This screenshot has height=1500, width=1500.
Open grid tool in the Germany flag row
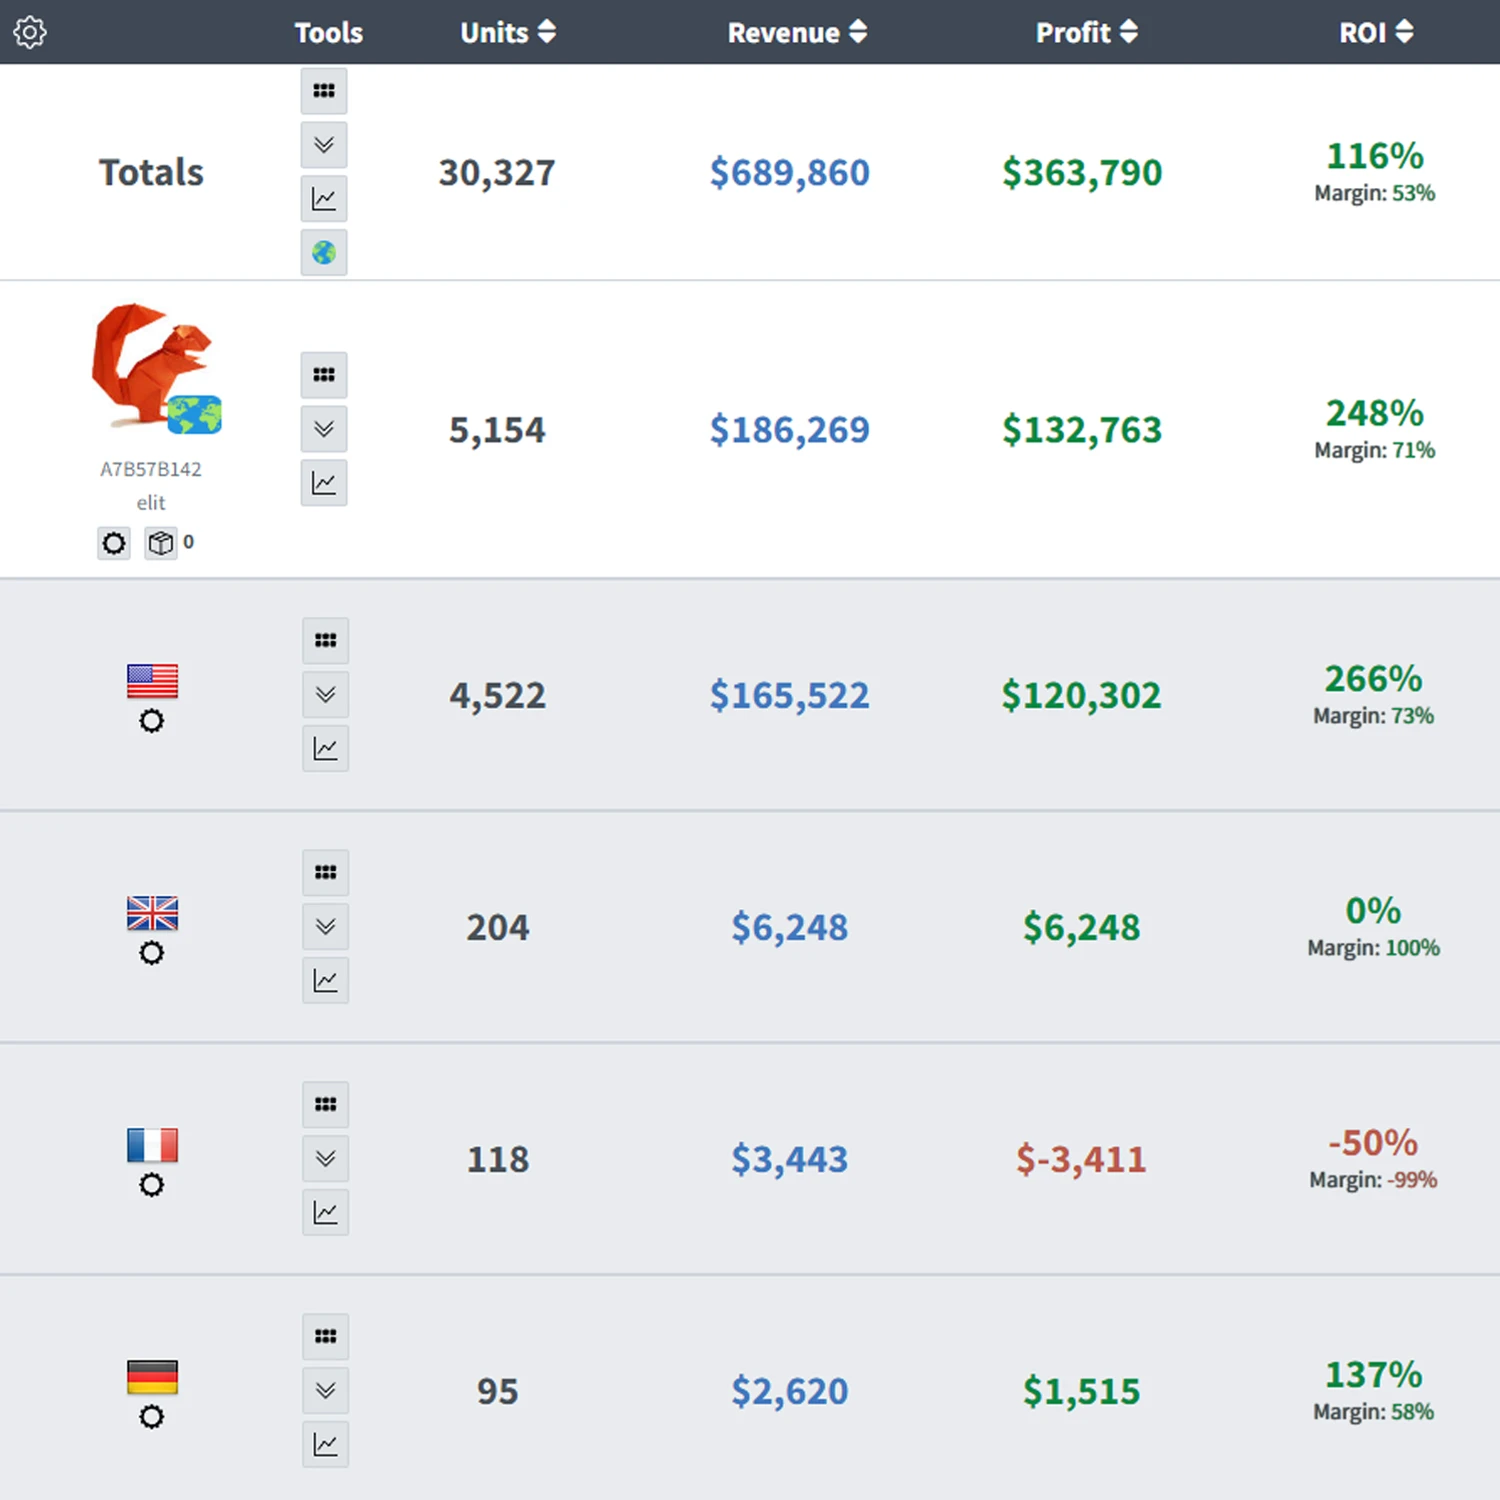pos(326,1337)
